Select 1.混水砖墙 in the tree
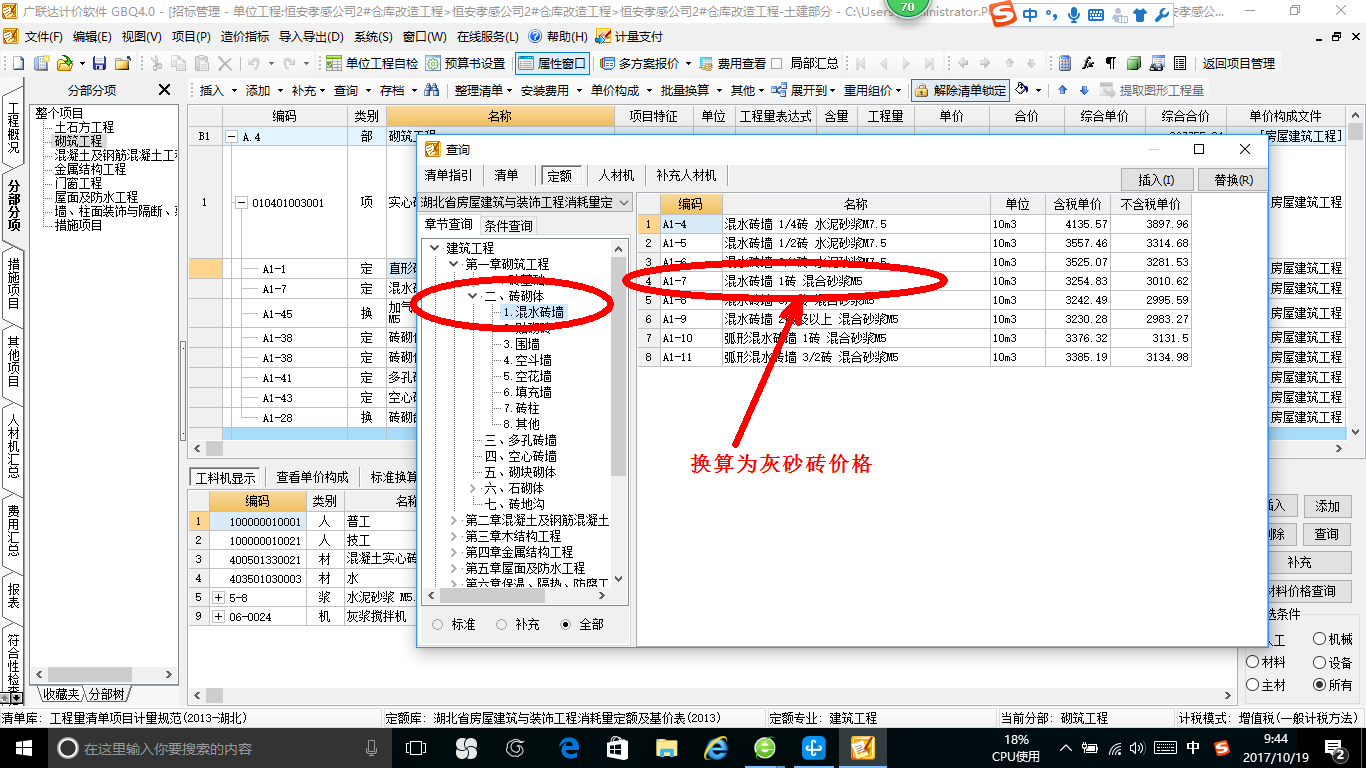The image size is (1366, 768). 532,312
